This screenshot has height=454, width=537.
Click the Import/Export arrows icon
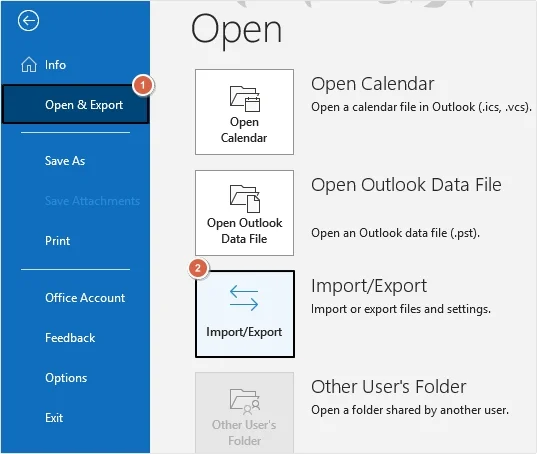[244, 298]
